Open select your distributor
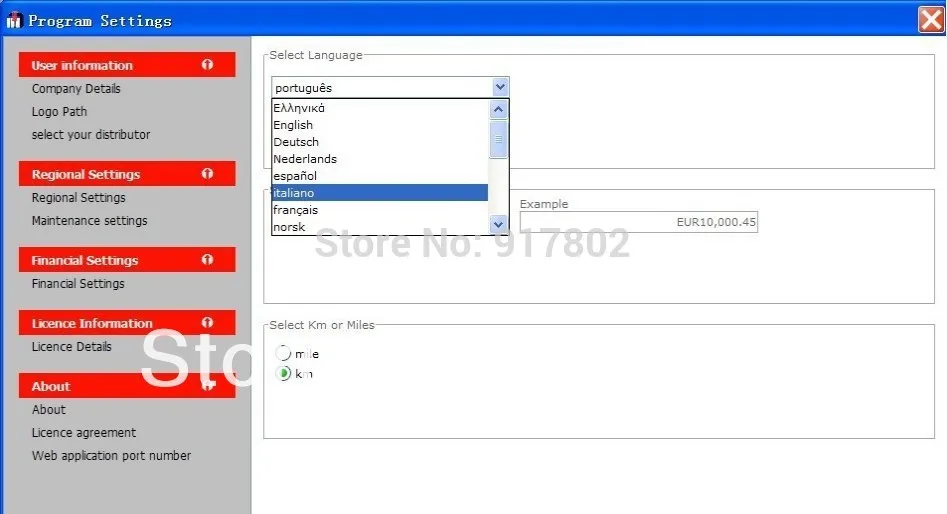This screenshot has height=514, width=947. (91, 135)
